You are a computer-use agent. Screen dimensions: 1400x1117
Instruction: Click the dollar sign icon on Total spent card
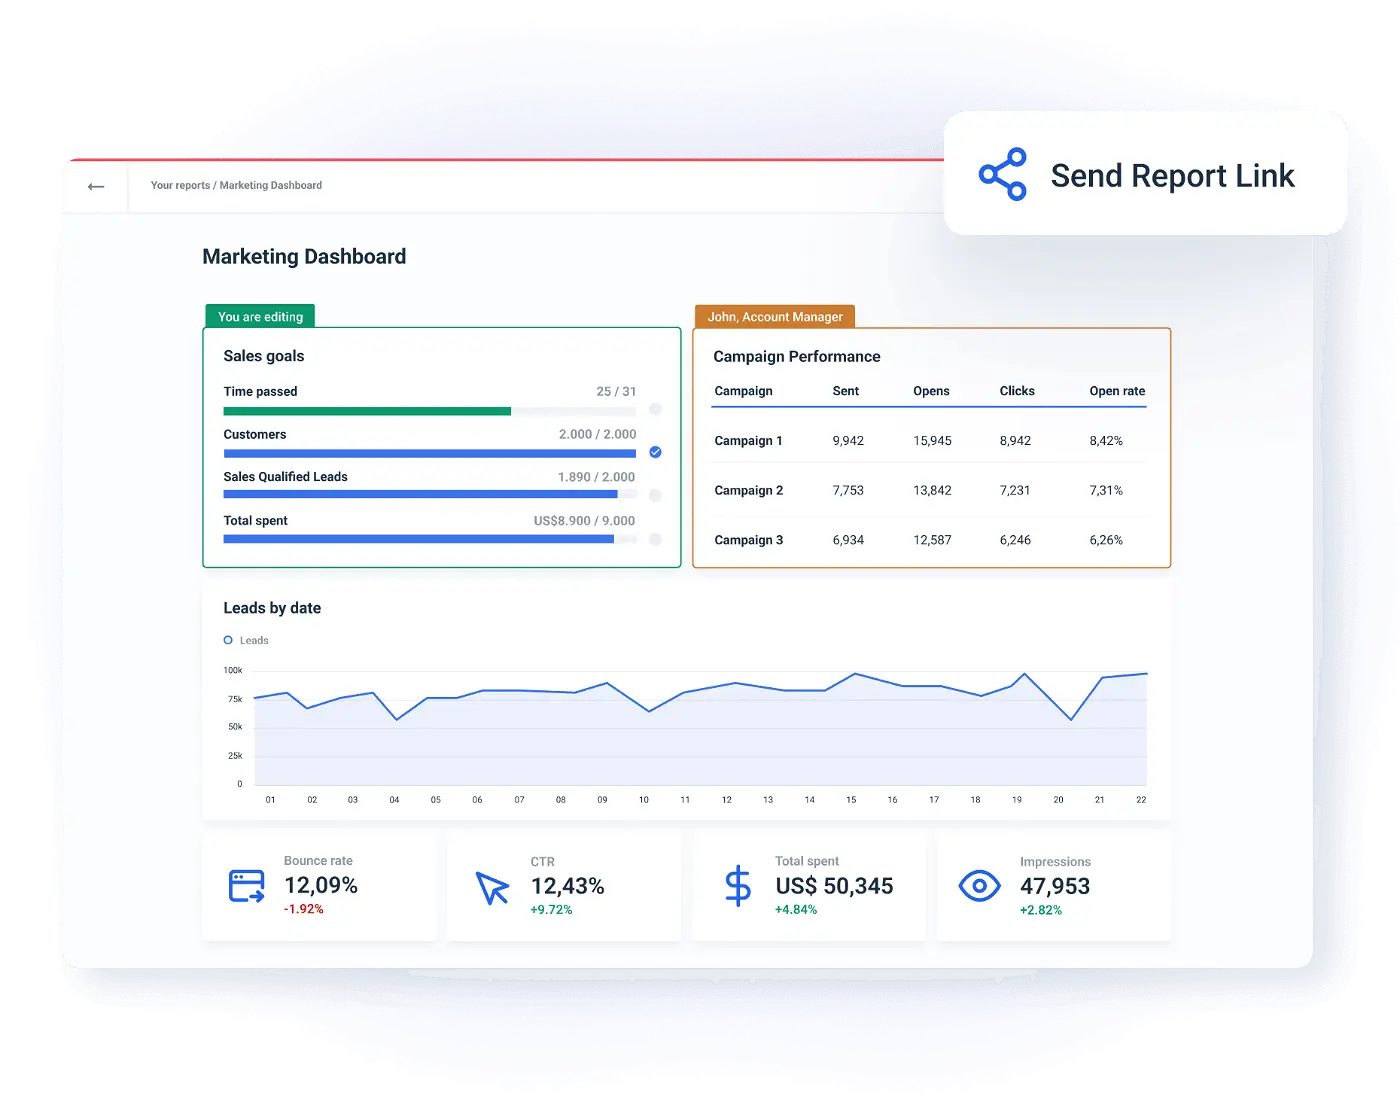737,886
